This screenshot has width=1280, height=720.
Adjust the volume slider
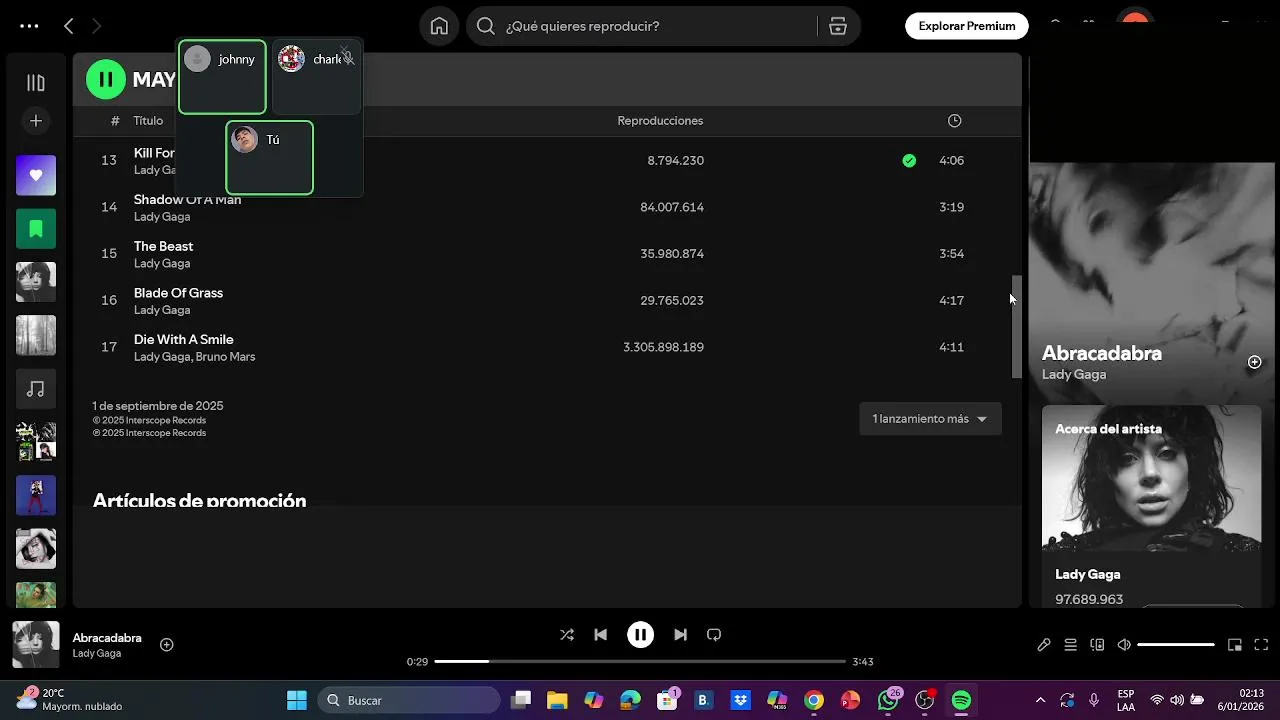[1176, 645]
